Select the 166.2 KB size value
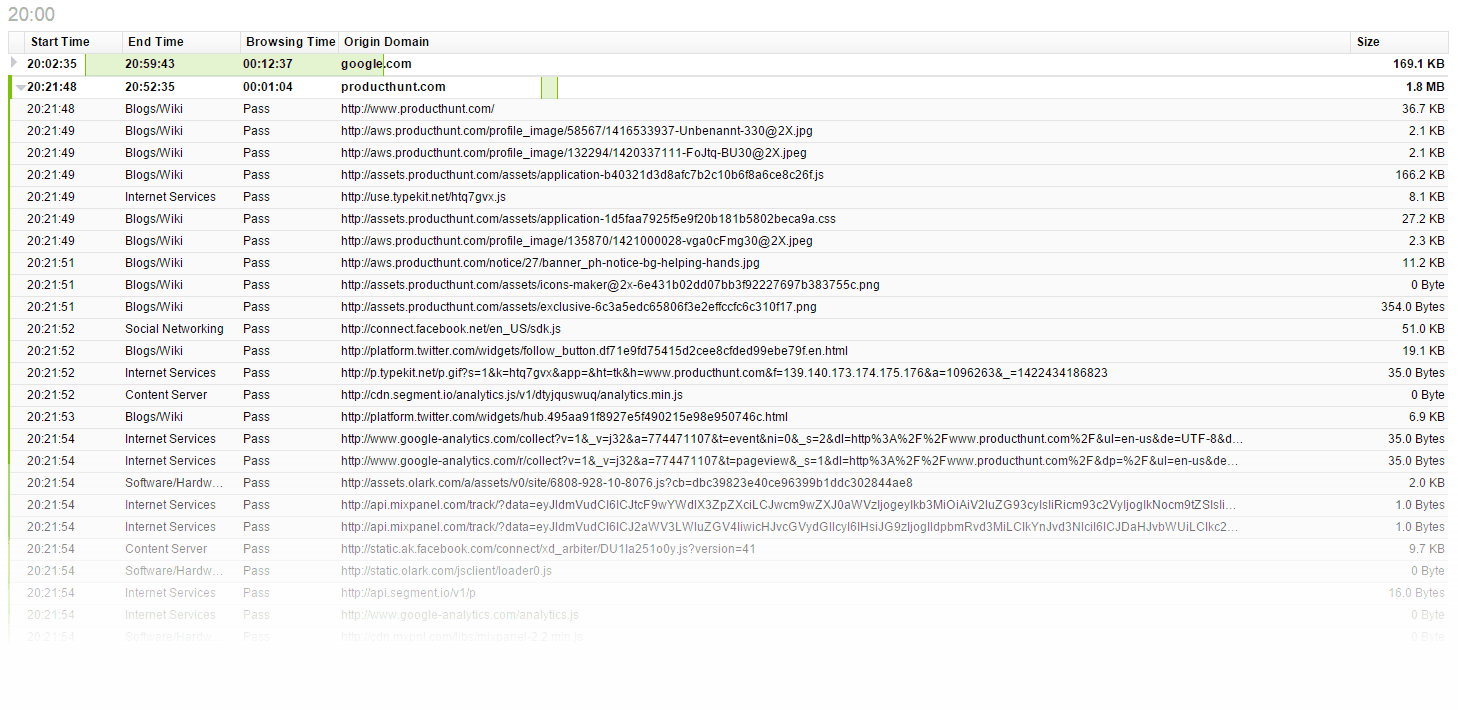The image size is (1458, 710). tap(1420, 175)
